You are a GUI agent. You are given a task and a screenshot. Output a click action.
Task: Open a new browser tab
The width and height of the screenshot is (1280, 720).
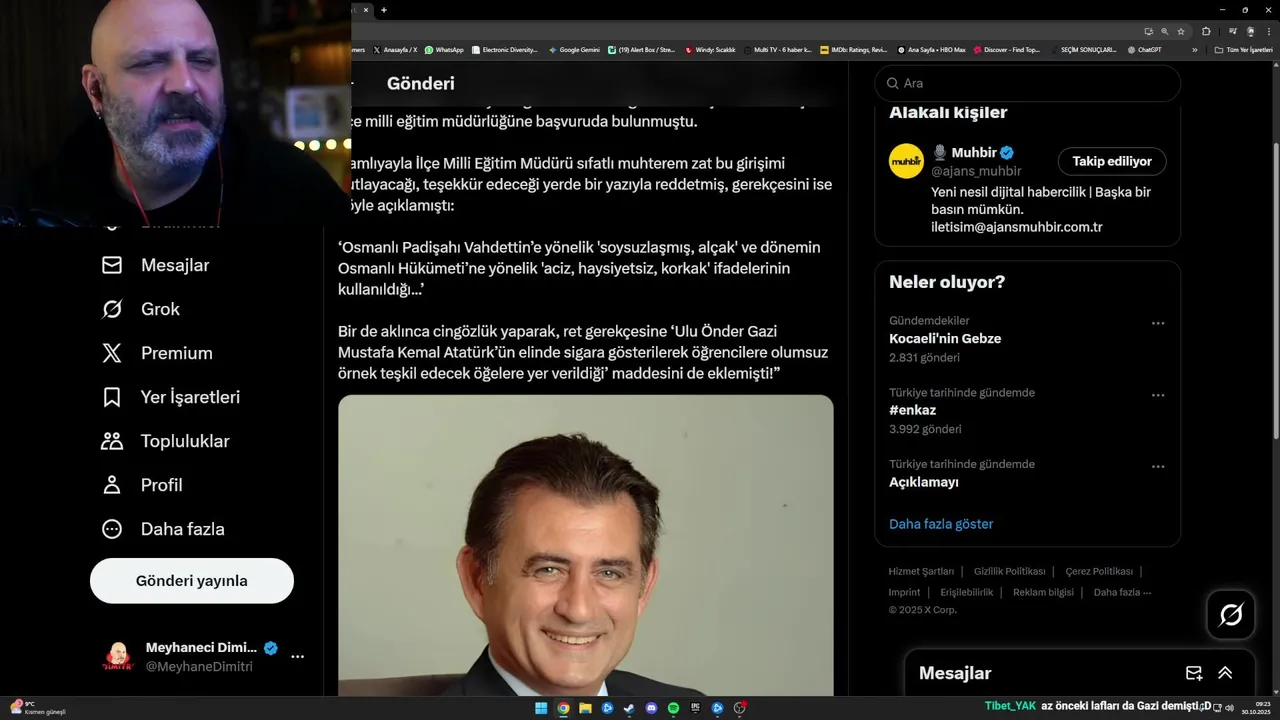(383, 10)
